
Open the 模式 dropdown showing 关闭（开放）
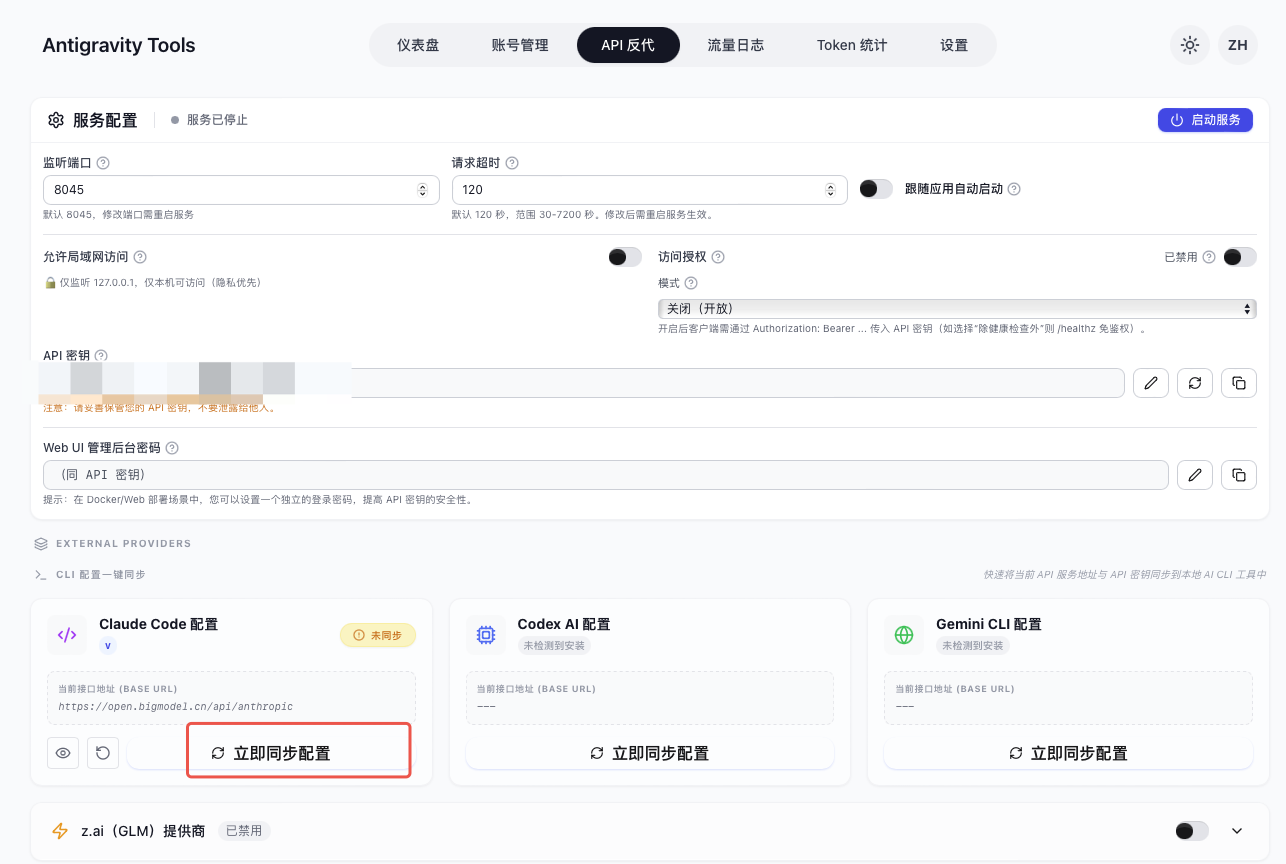point(956,309)
